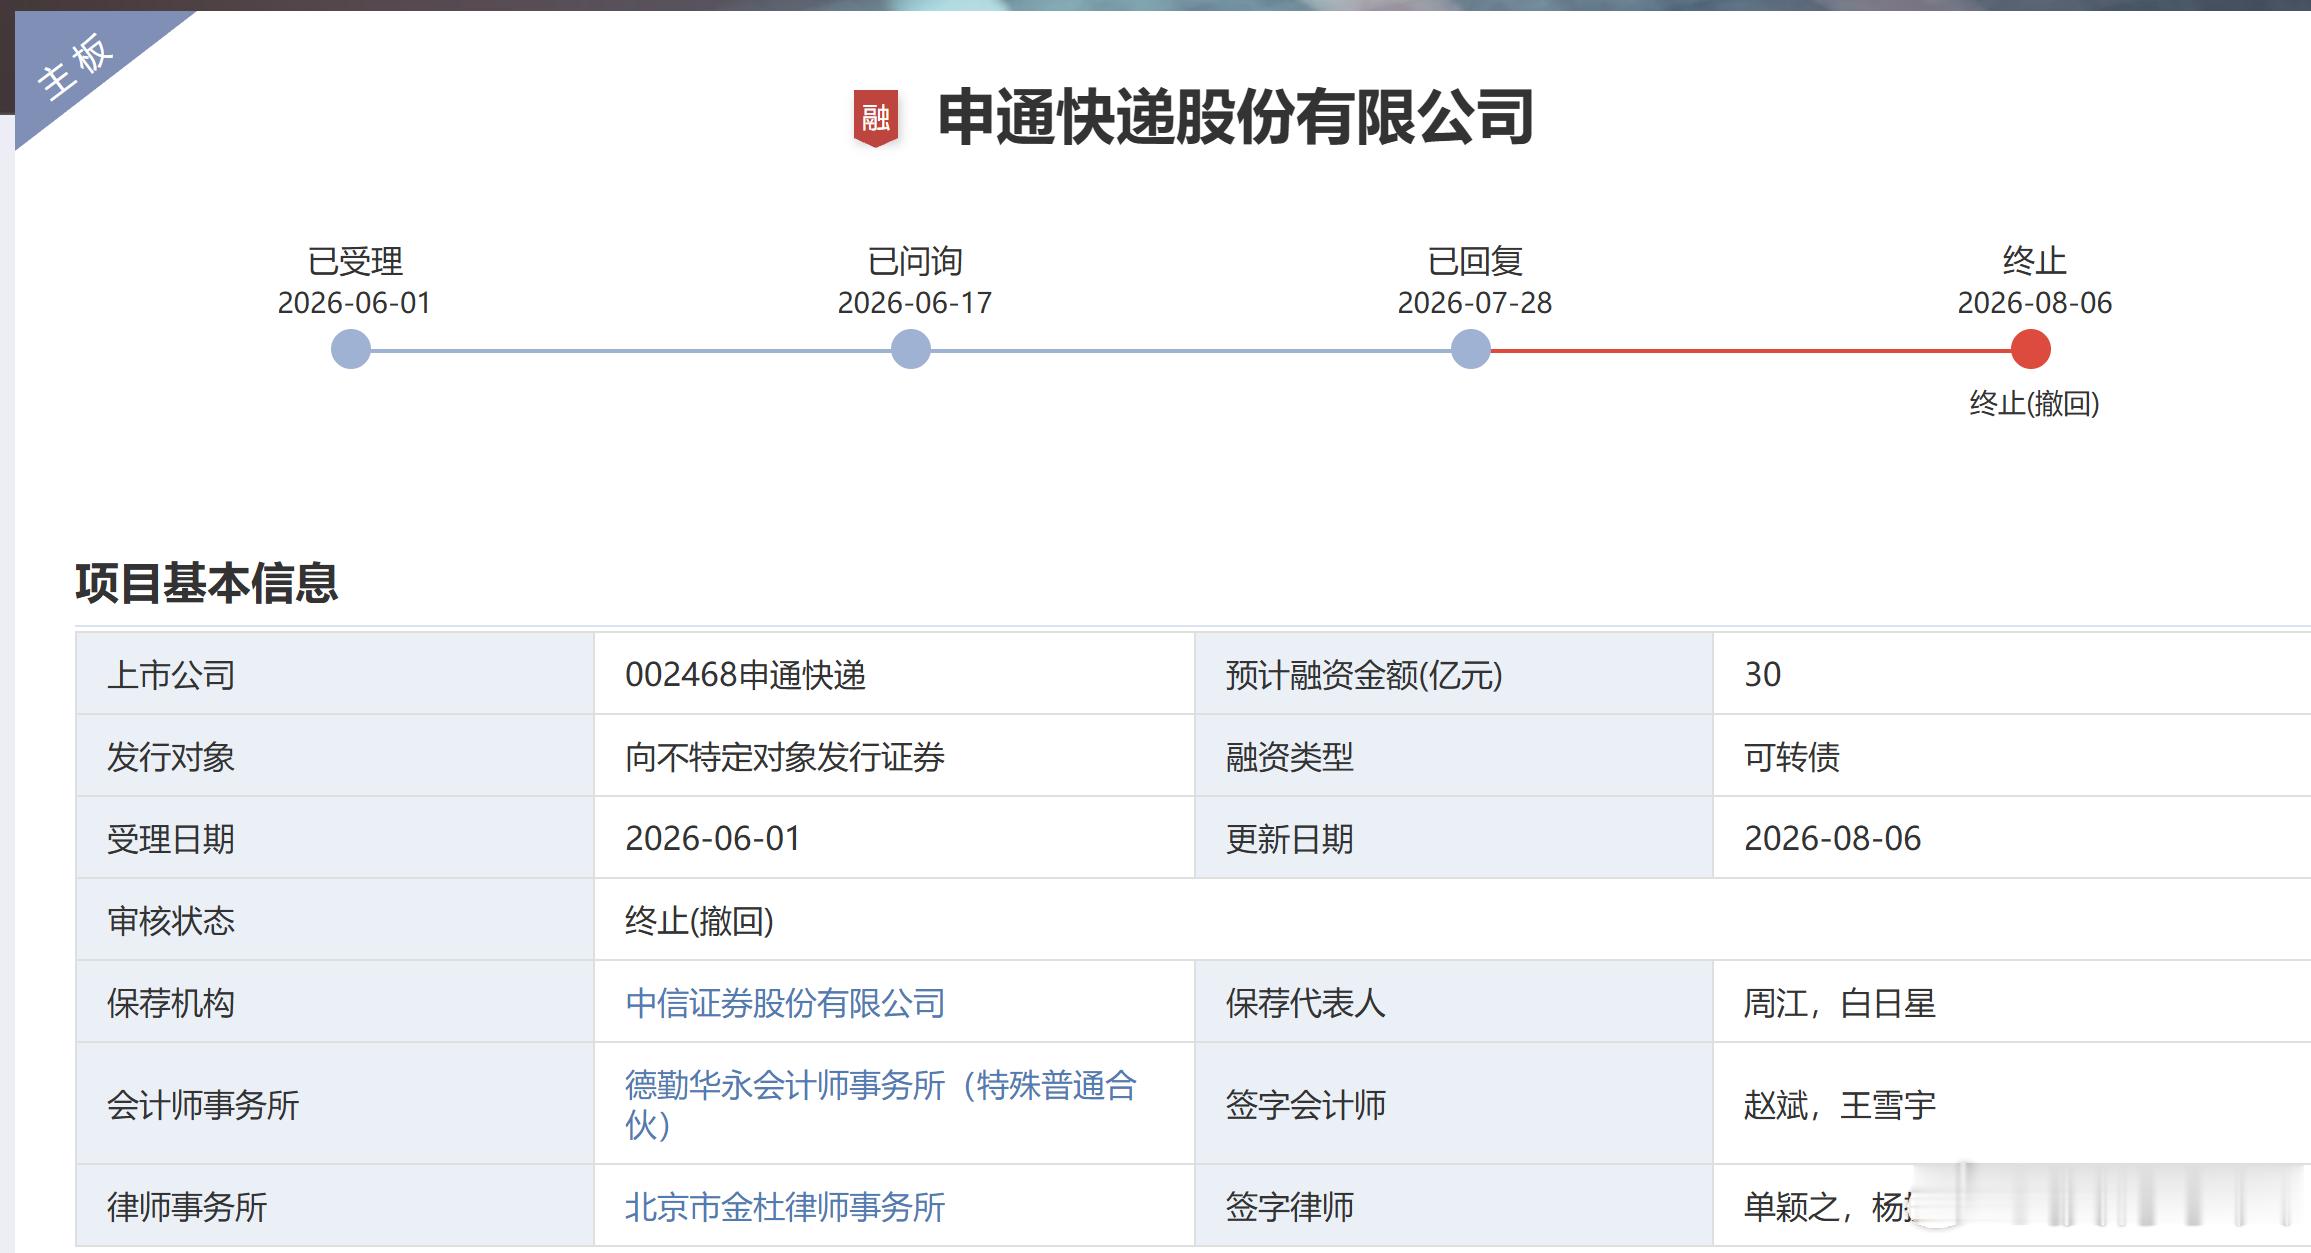Click the 2026-07-28 date under 已回复

coord(1474,303)
